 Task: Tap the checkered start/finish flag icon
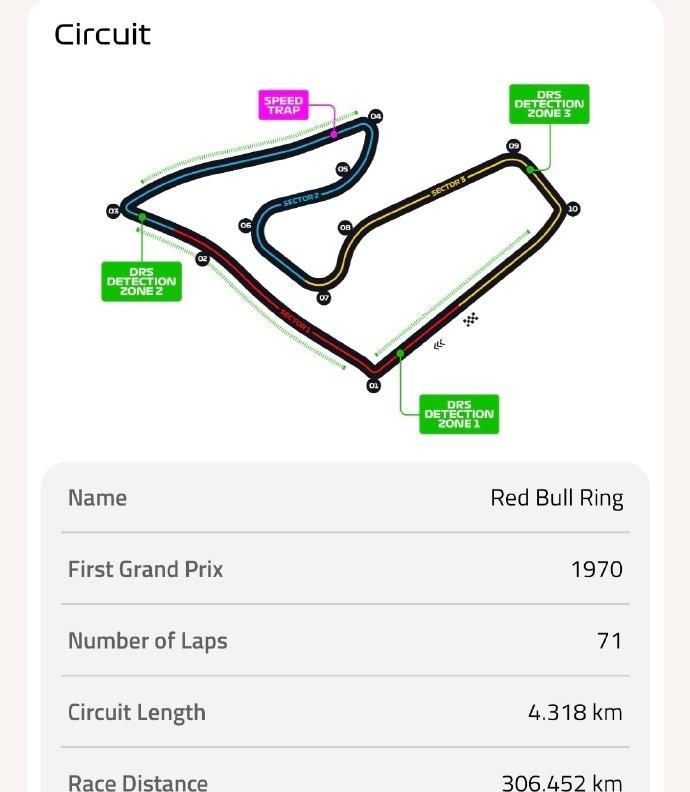(471, 319)
